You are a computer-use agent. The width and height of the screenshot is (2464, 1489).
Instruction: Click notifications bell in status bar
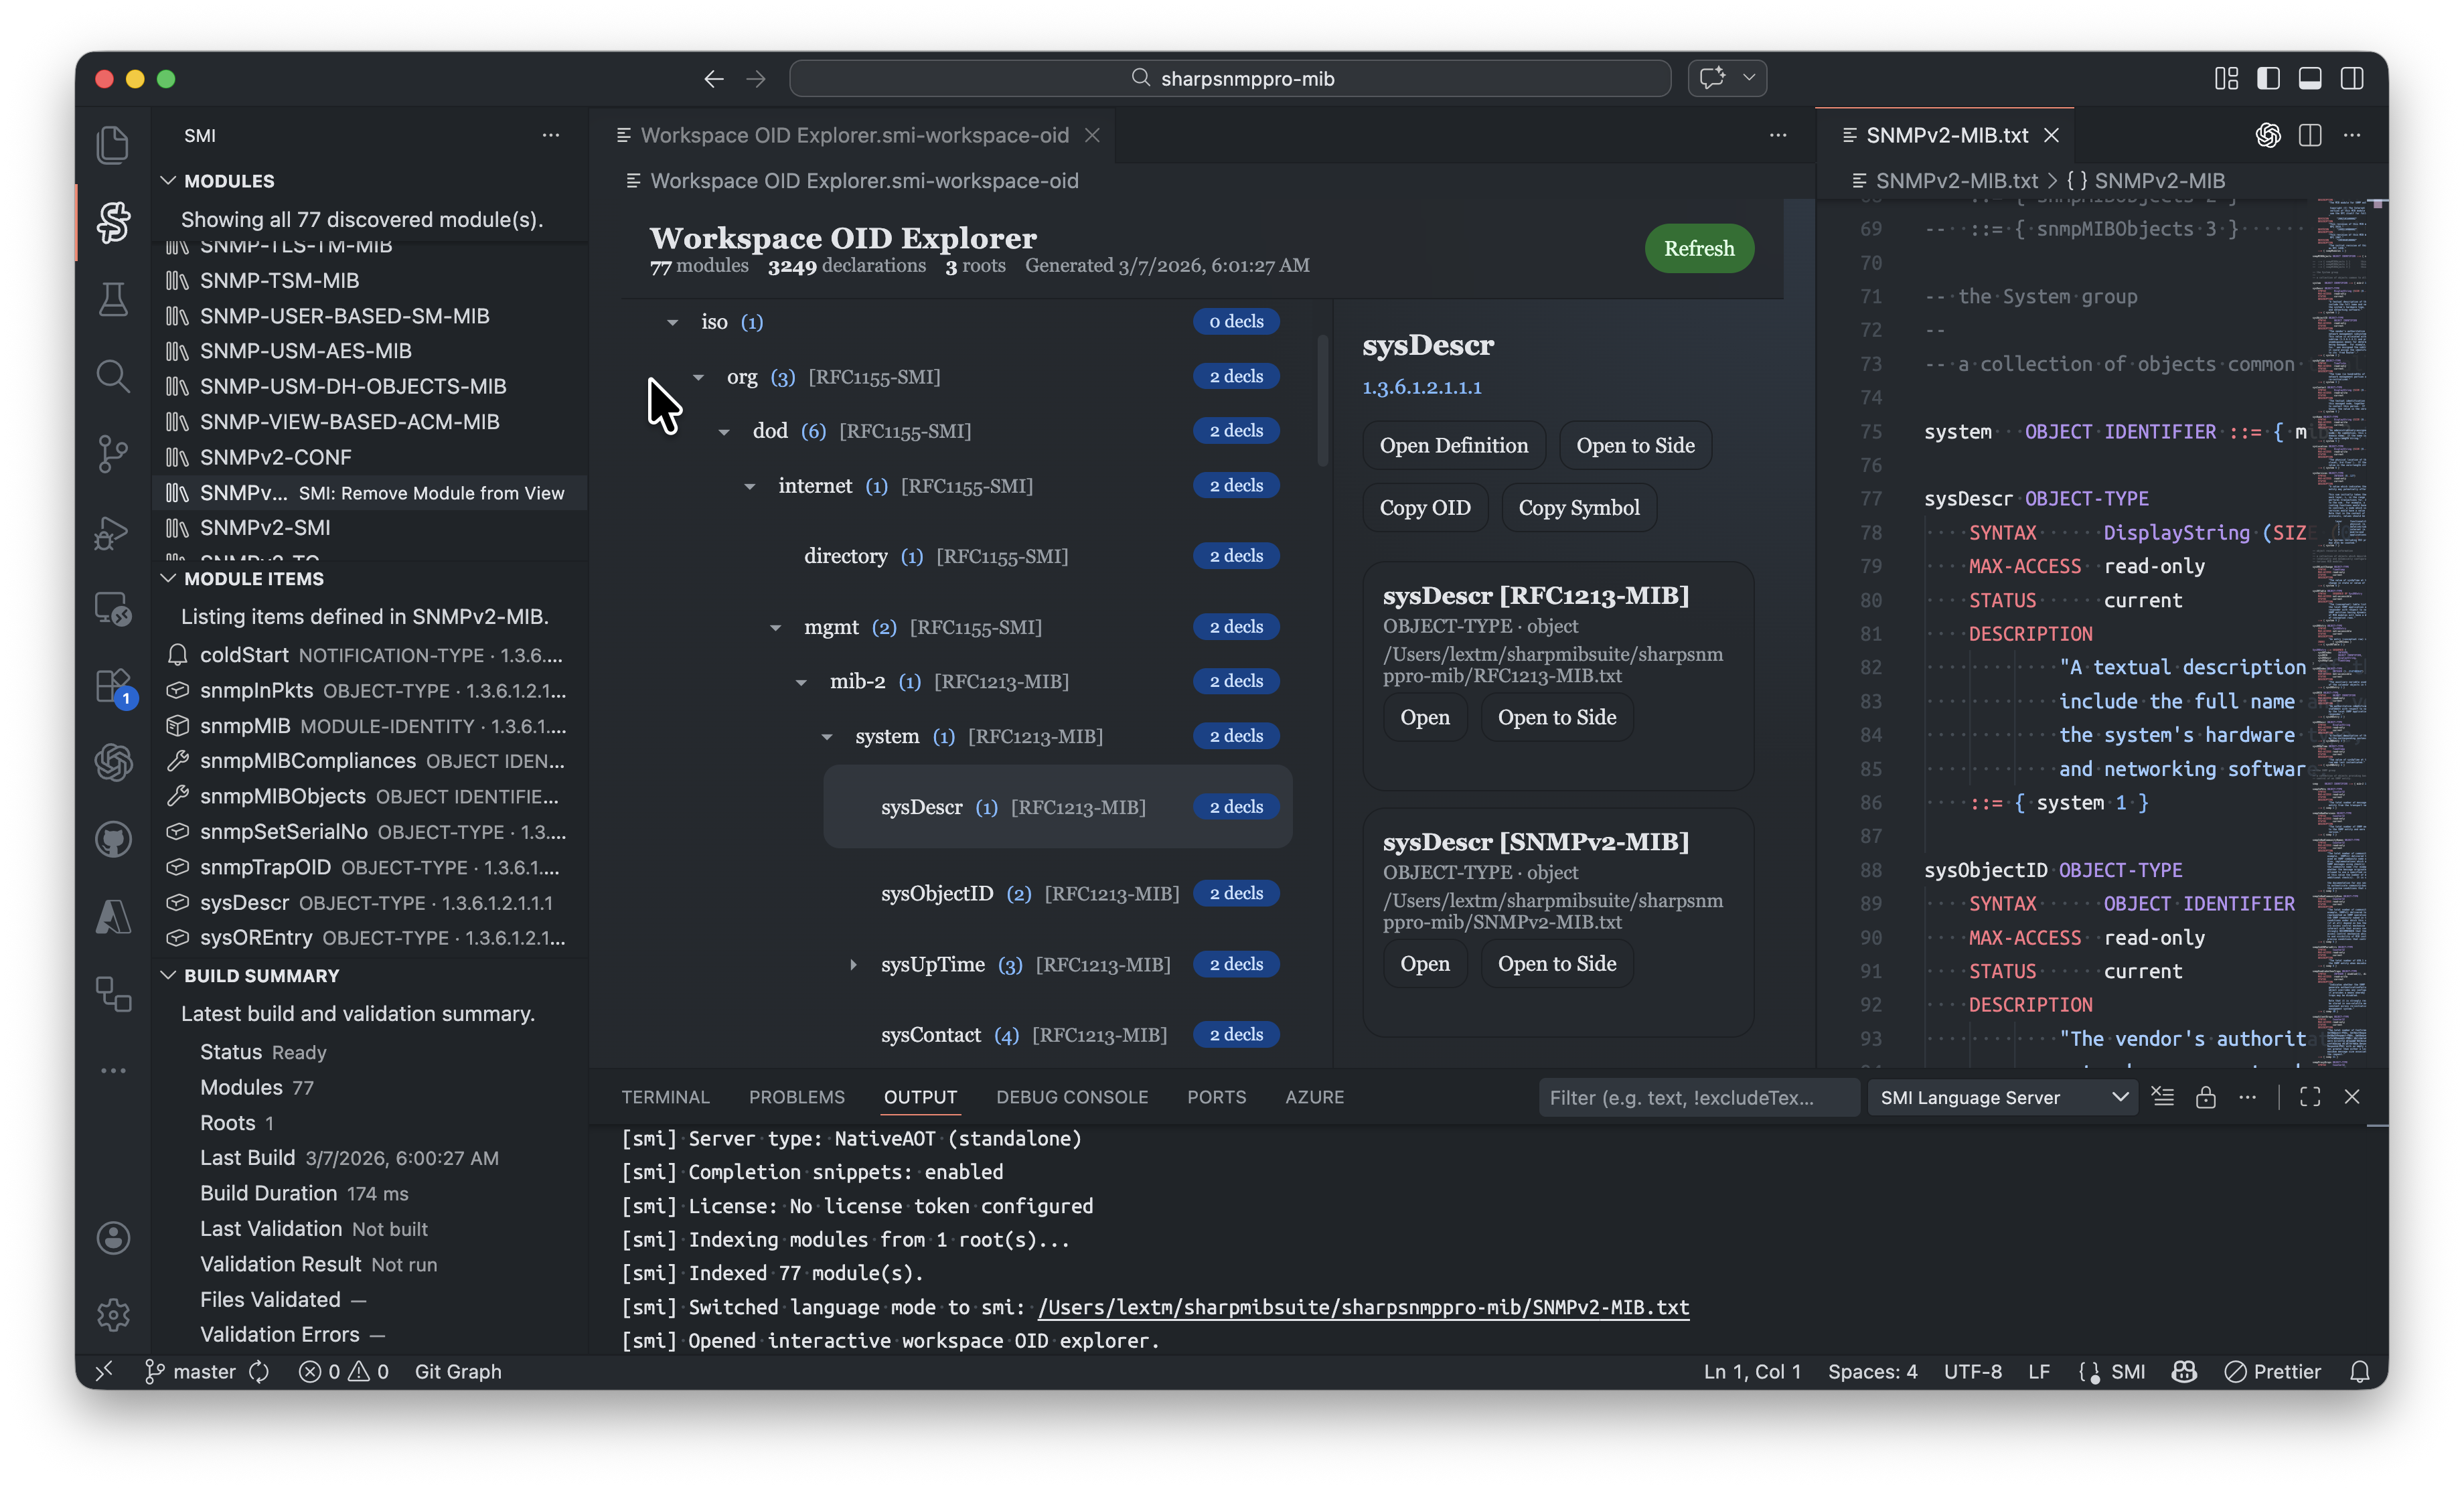(2359, 1372)
